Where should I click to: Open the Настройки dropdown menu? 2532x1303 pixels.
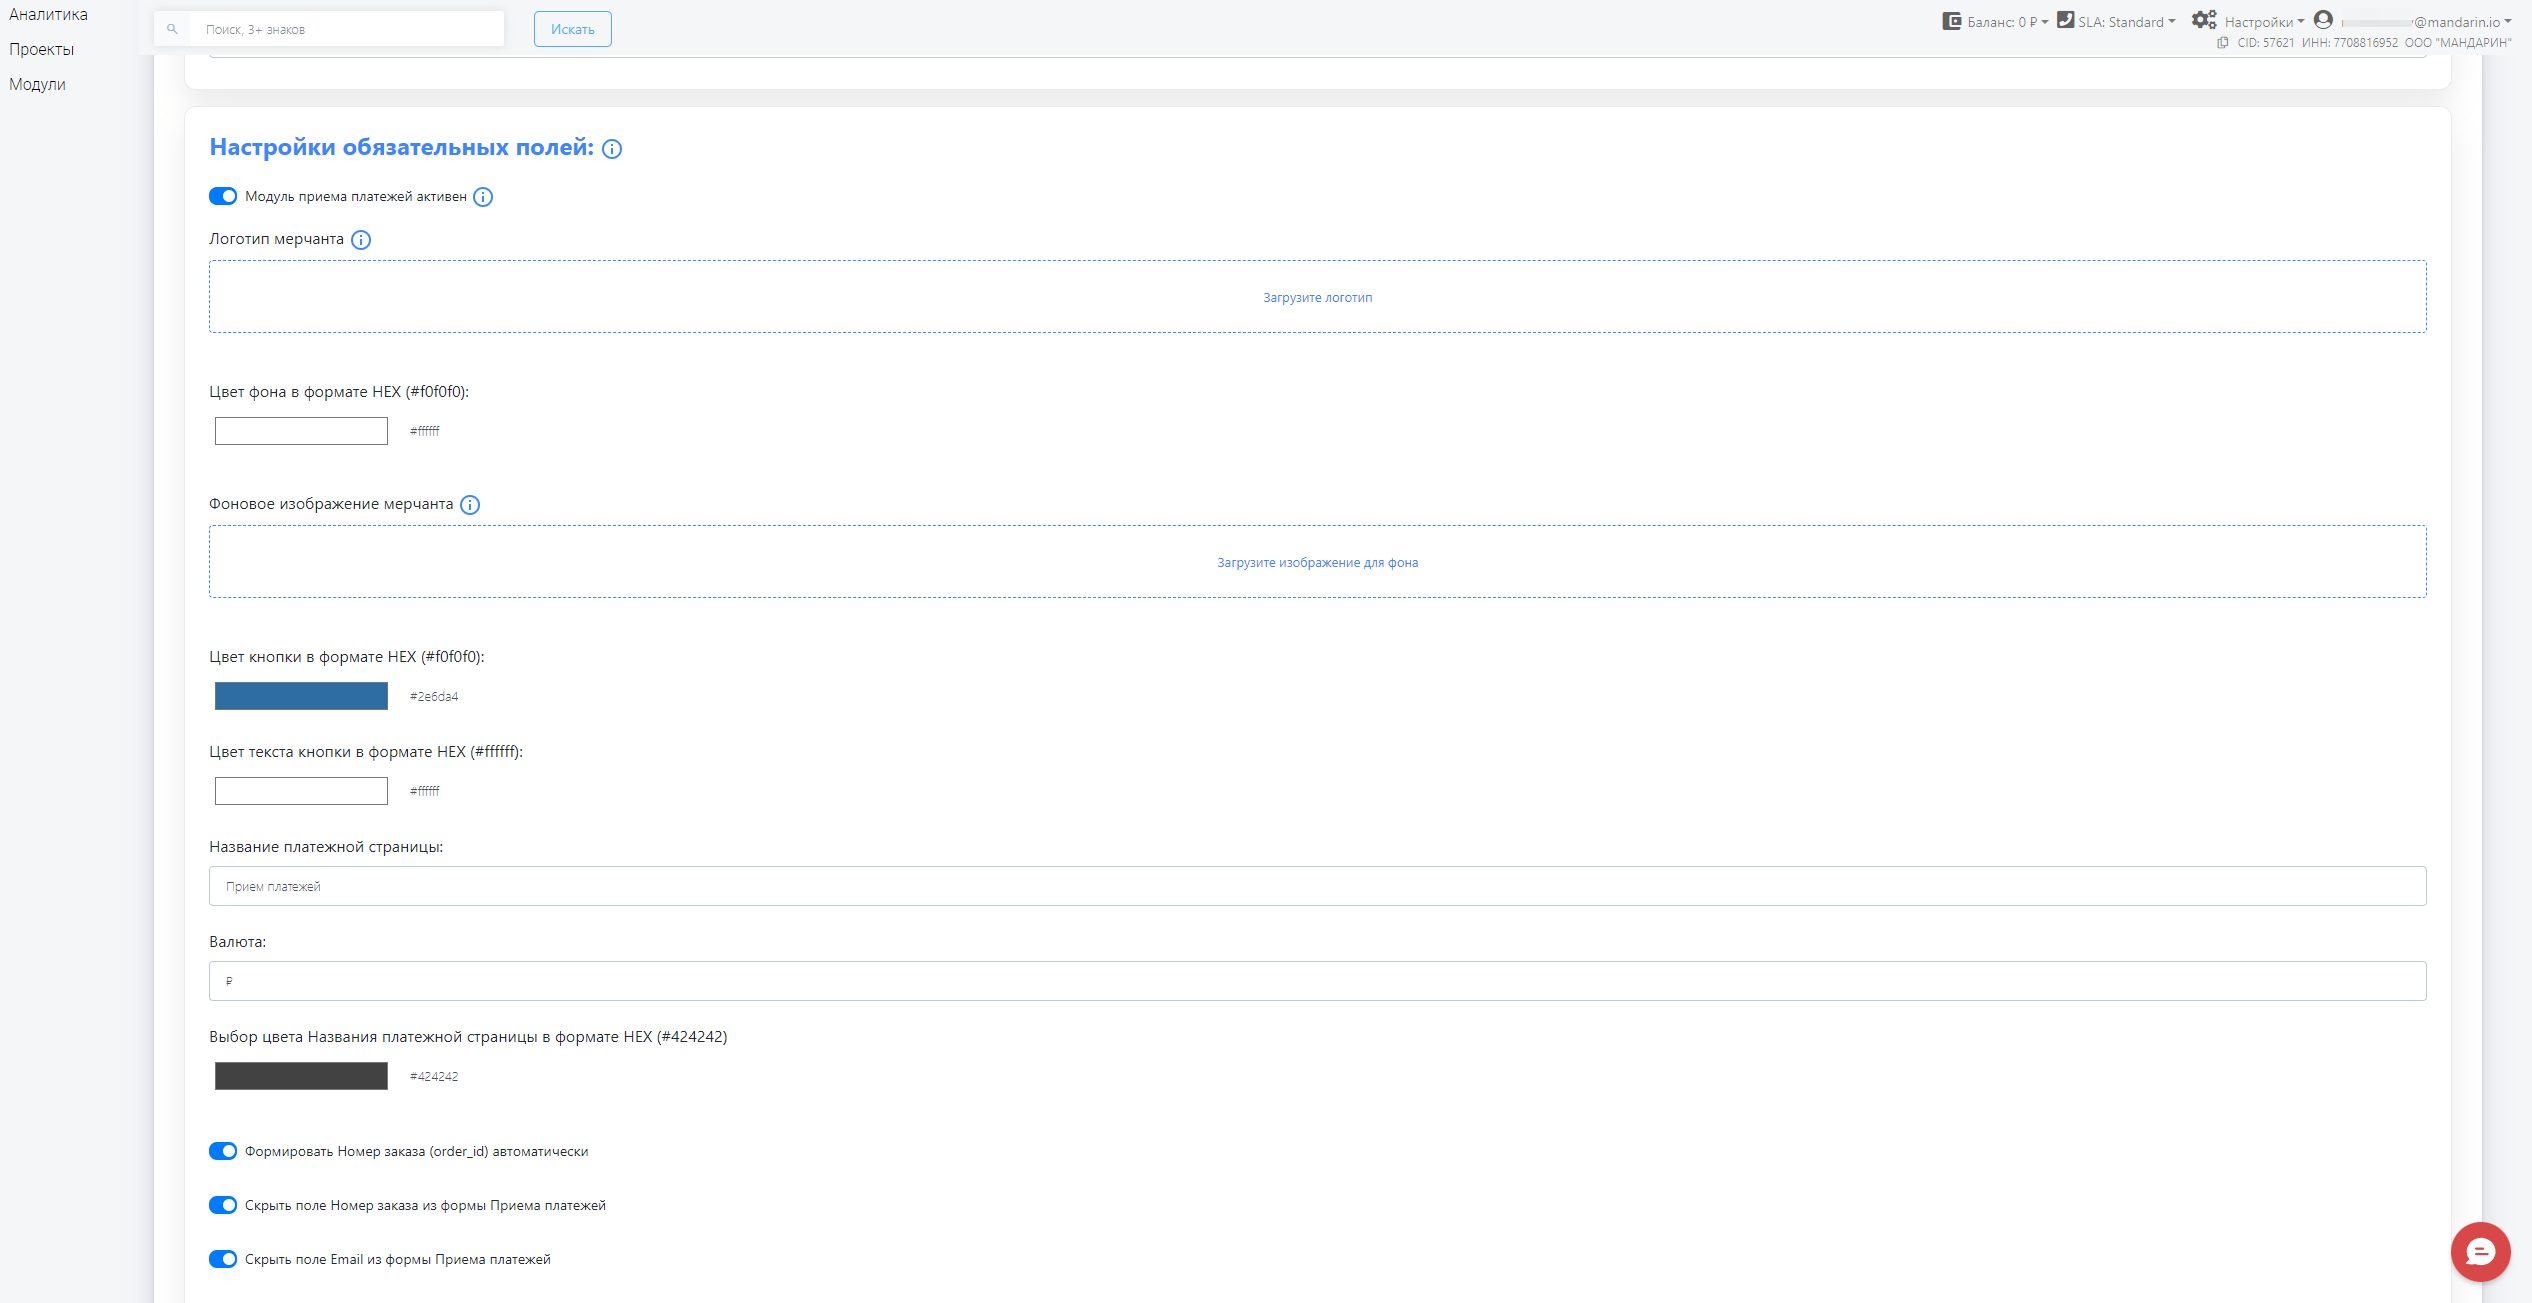(2263, 22)
